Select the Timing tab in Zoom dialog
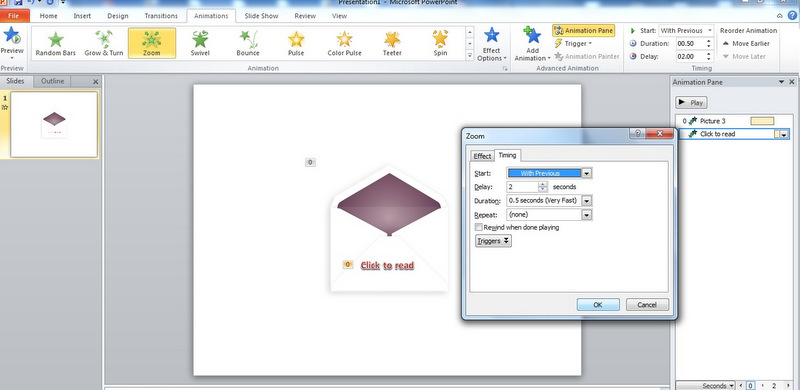 point(507,155)
